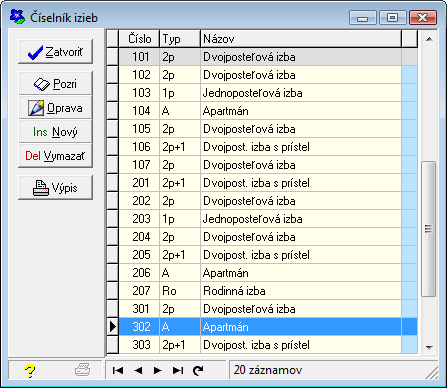The width and height of the screenshot is (447, 388).
Task: Add a record with Ins Nový
Action: pyautogui.click(x=55, y=132)
